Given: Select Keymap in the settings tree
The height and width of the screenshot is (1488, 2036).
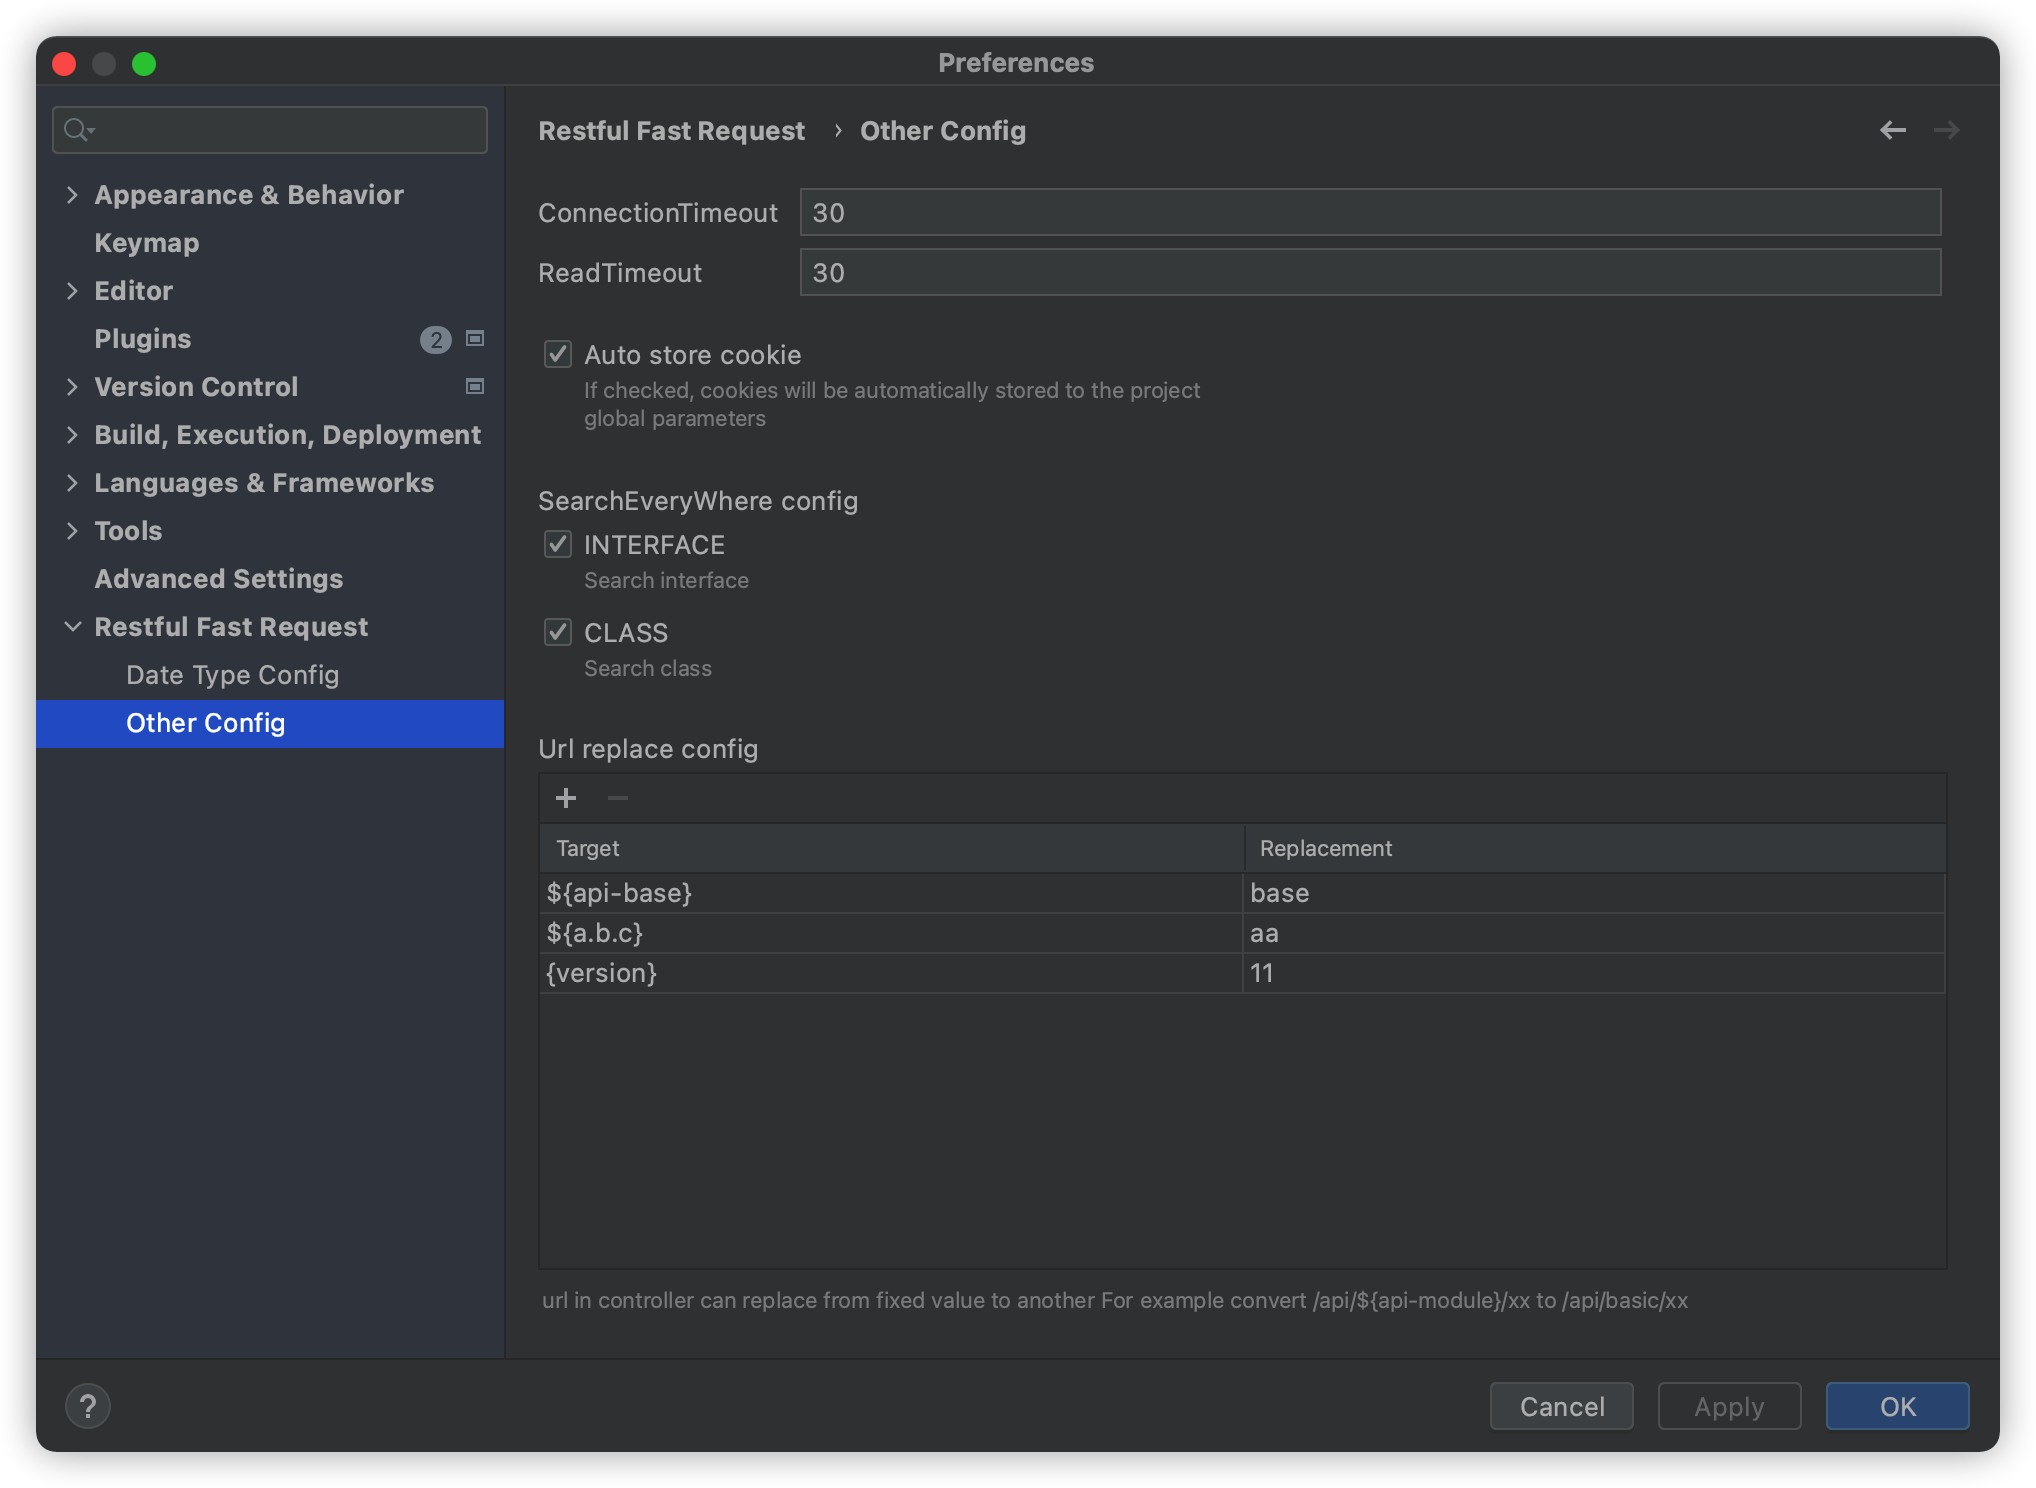Looking at the screenshot, I should click(146, 243).
